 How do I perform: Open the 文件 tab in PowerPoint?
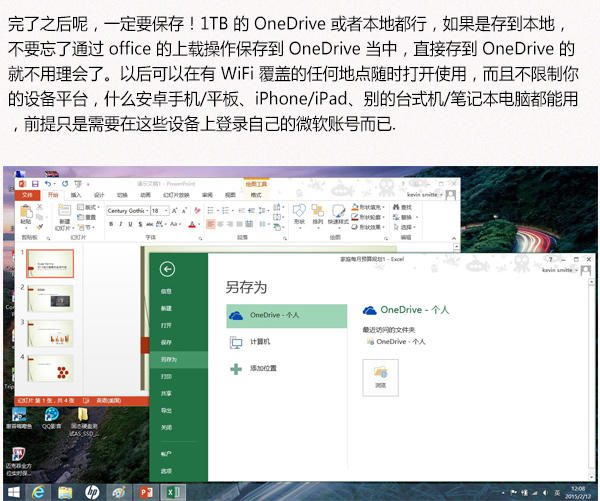[x=28, y=195]
